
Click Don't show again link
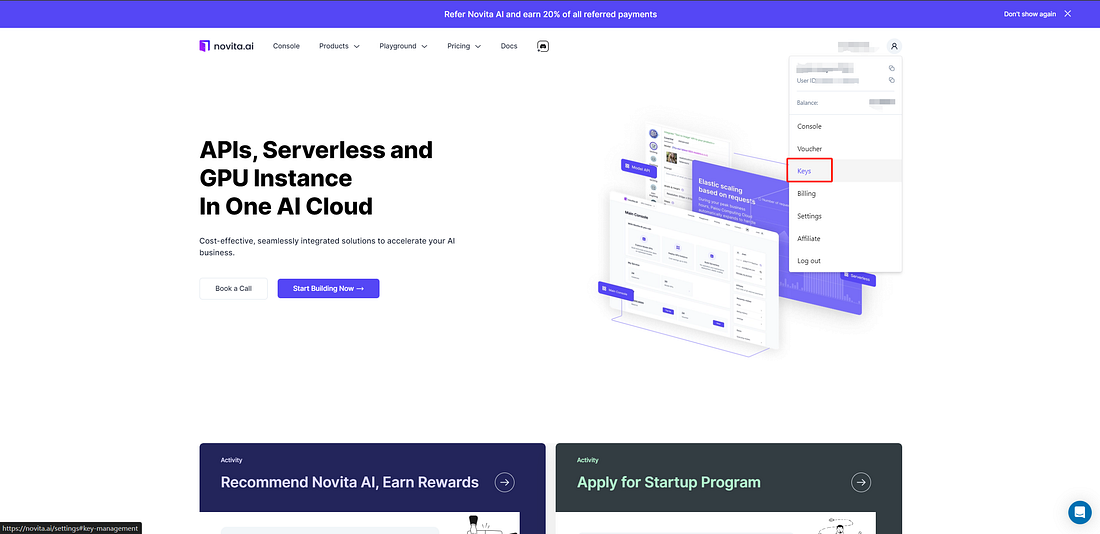pos(1031,14)
